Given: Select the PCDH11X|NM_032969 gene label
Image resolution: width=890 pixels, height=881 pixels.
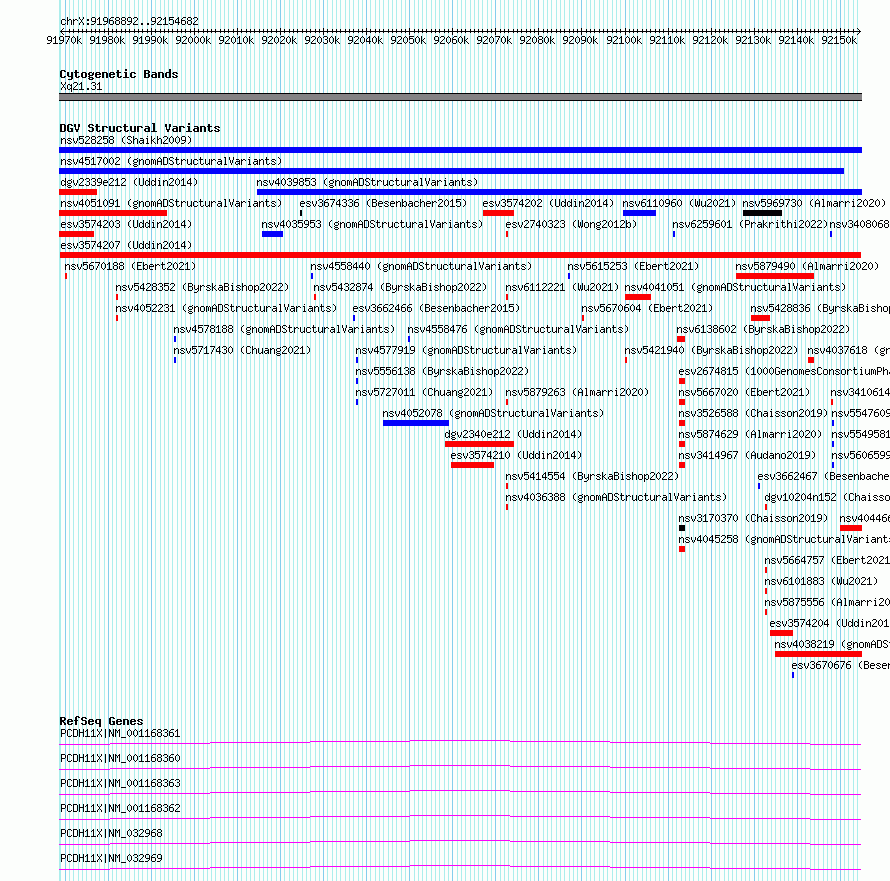Looking at the screenshot, I should [x=111, y=858].
